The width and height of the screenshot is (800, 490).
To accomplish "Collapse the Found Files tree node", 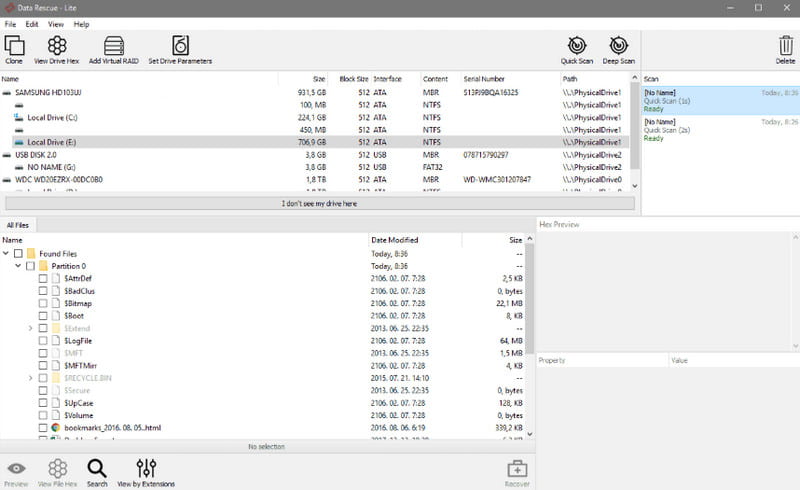I will [6, 253].
